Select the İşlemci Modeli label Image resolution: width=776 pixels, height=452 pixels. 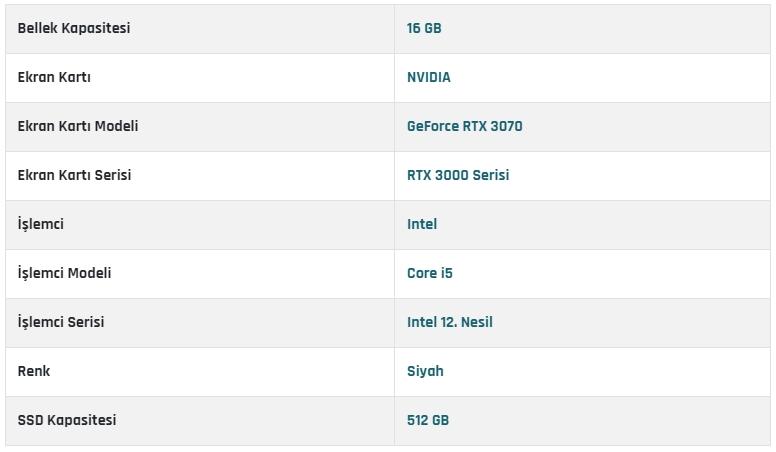click(x=65, y=273)
